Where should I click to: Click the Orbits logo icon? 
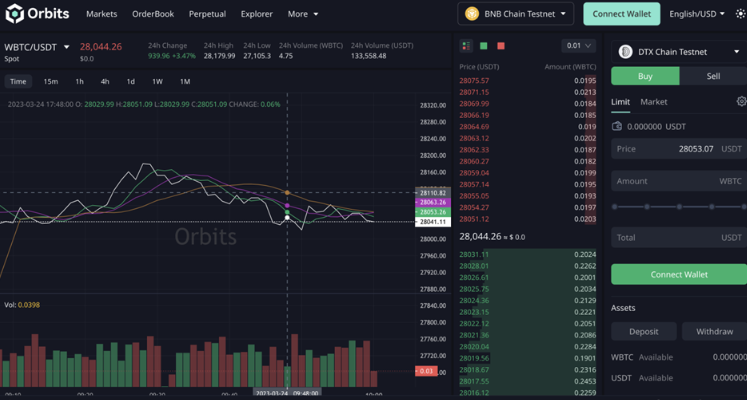(x=14, y=13)
